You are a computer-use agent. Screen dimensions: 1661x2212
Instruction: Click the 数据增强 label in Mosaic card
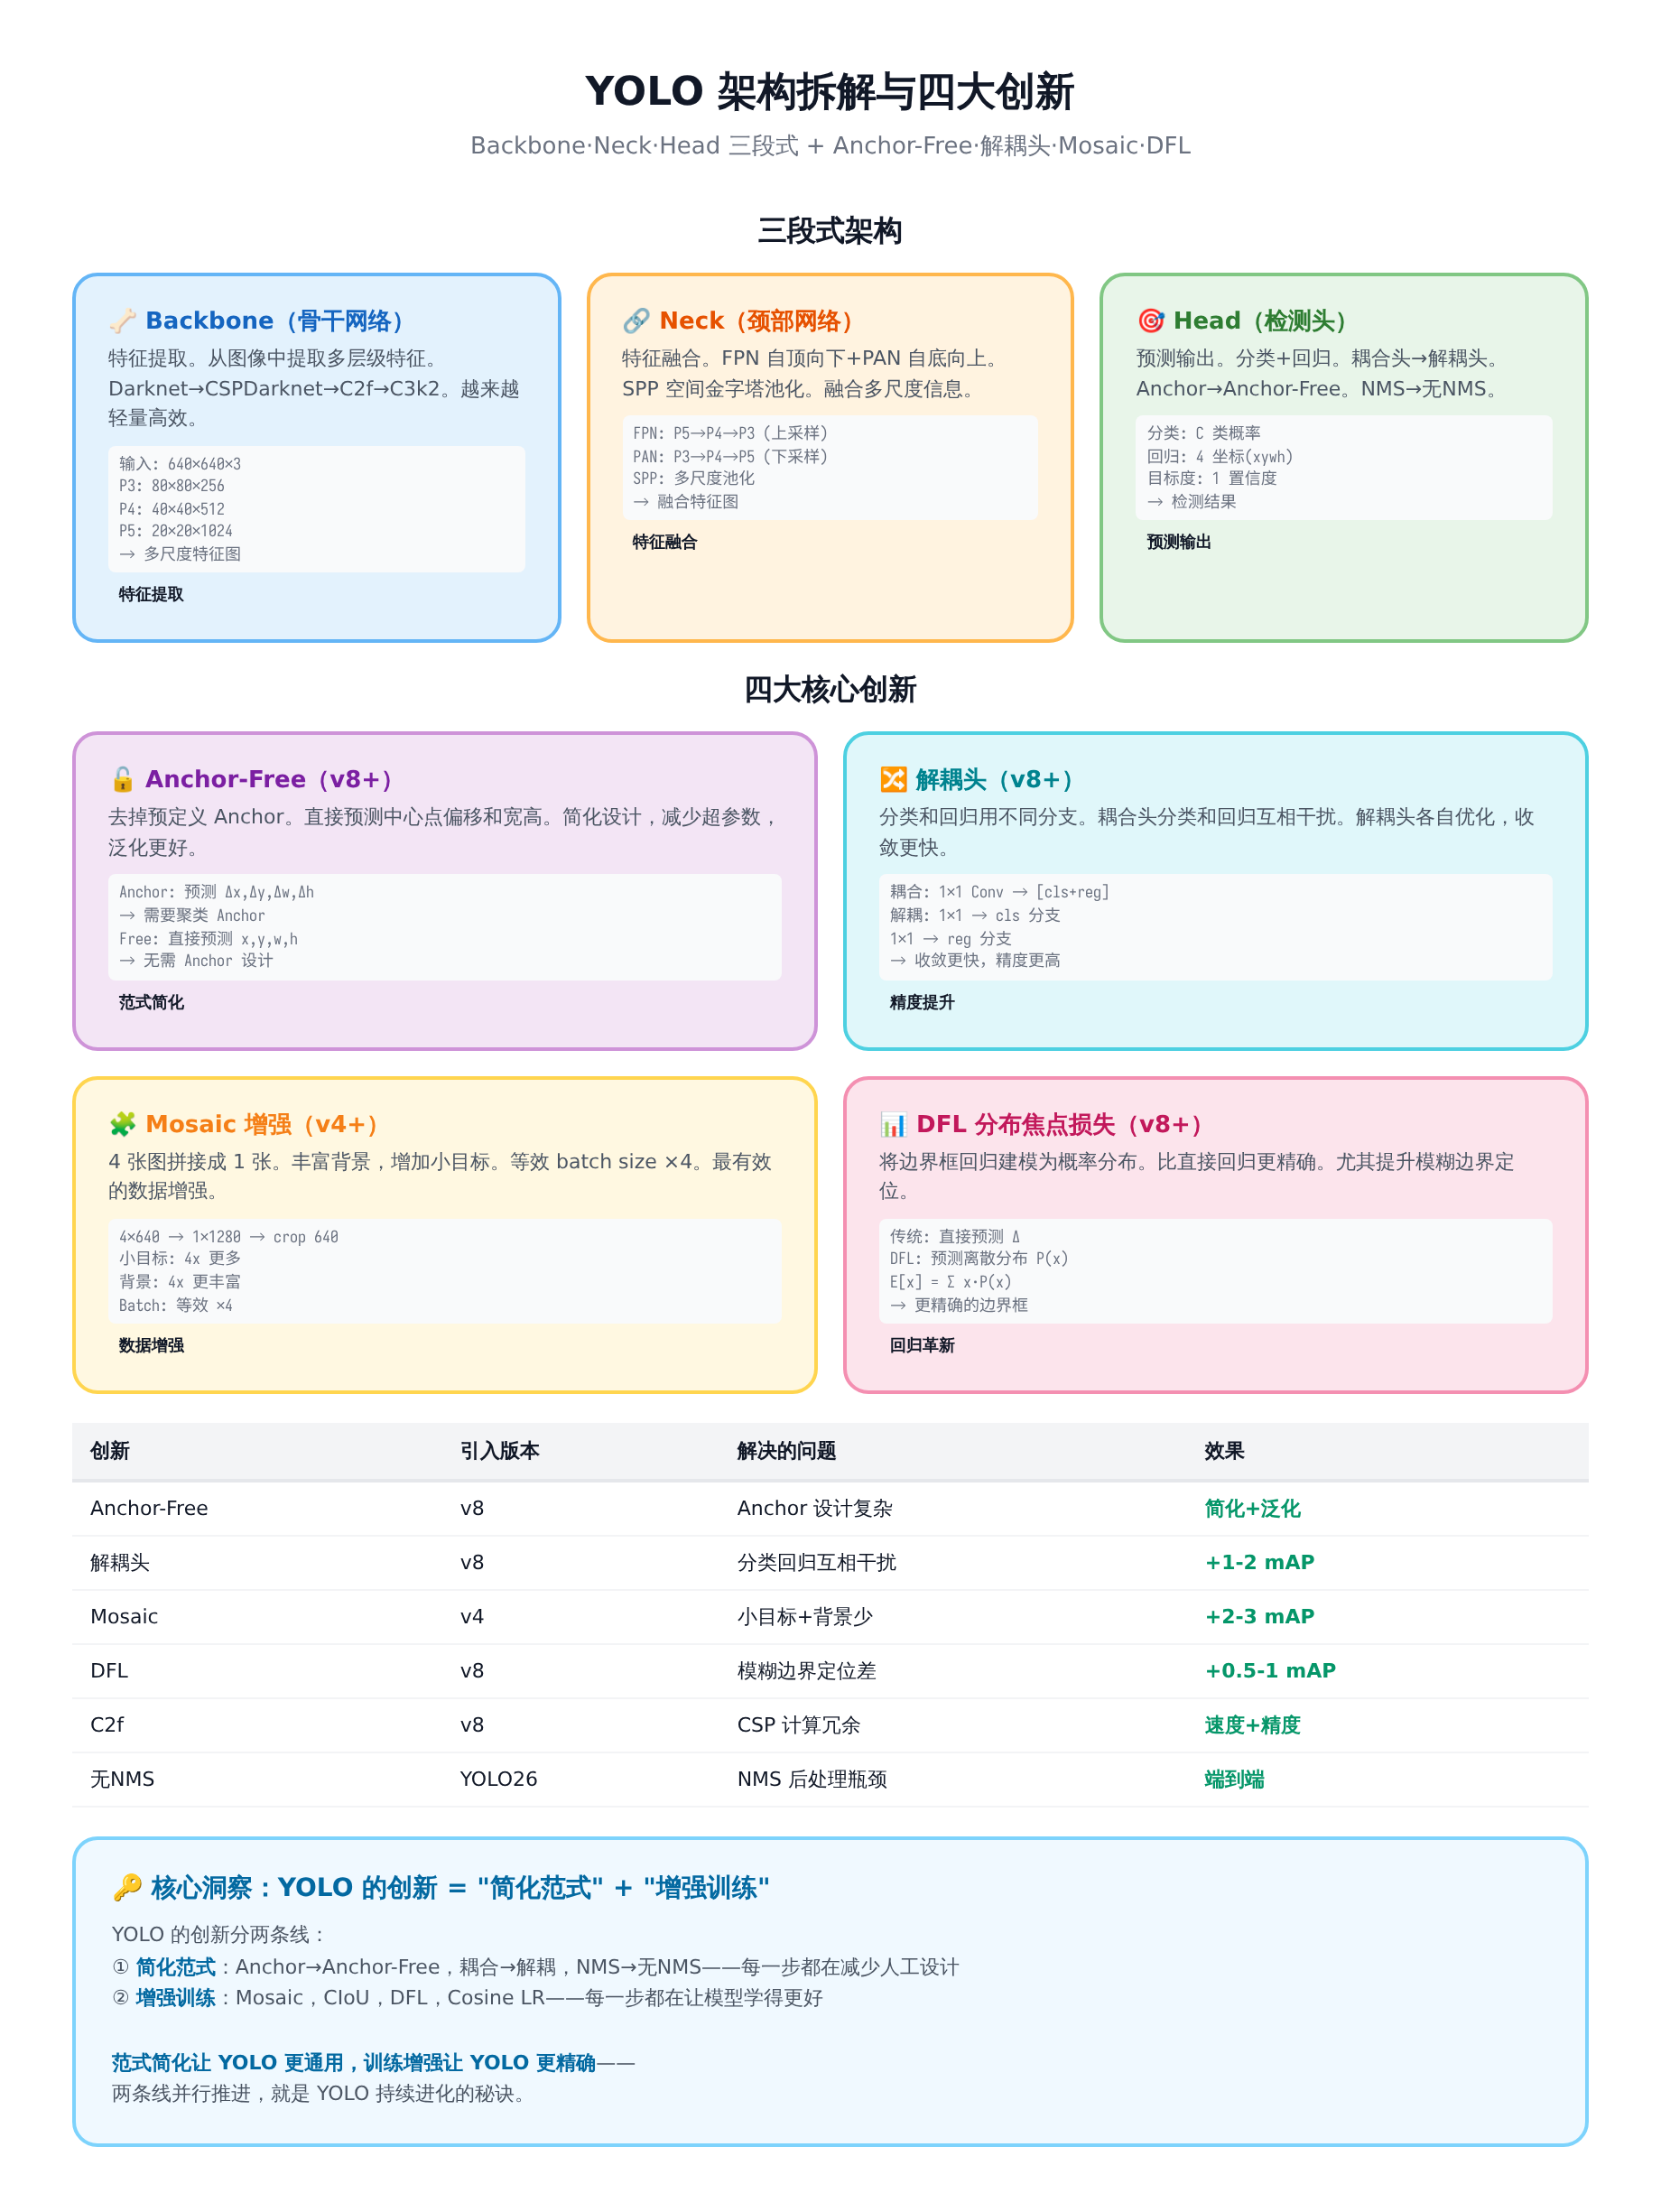pyautogui.click(x=151, y=1345)
